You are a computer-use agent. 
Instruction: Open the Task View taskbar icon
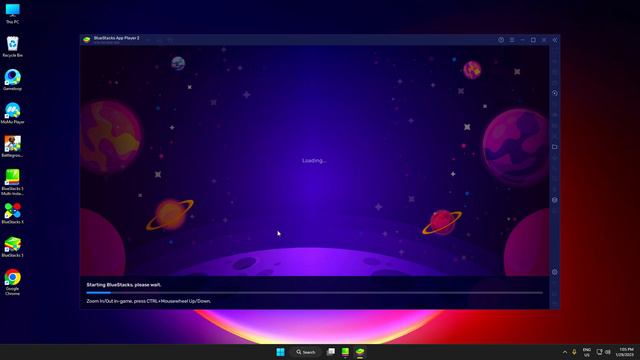coord(331,351)
